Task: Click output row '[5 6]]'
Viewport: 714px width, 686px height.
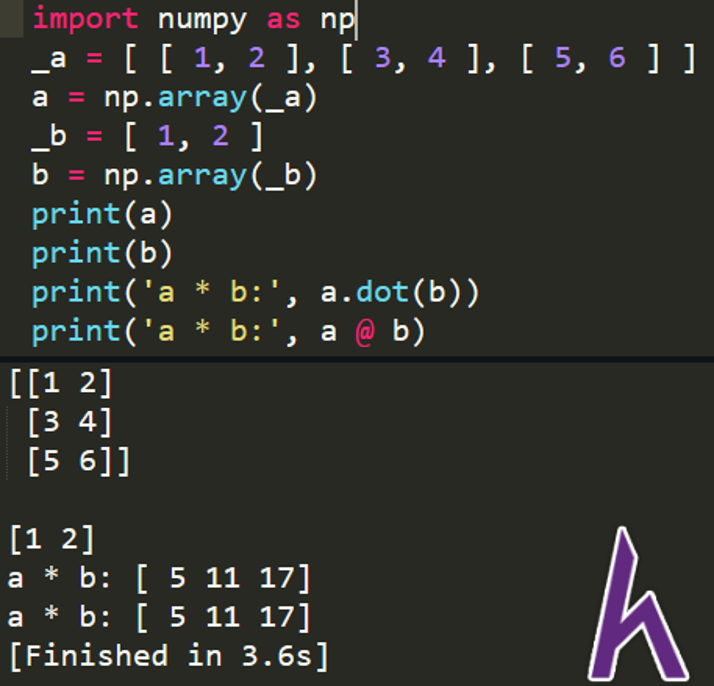Action: (x=78, y=461)
